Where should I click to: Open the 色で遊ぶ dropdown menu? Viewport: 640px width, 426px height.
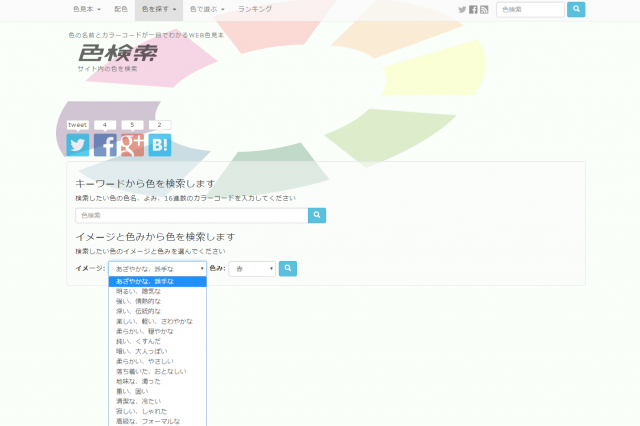207,9
